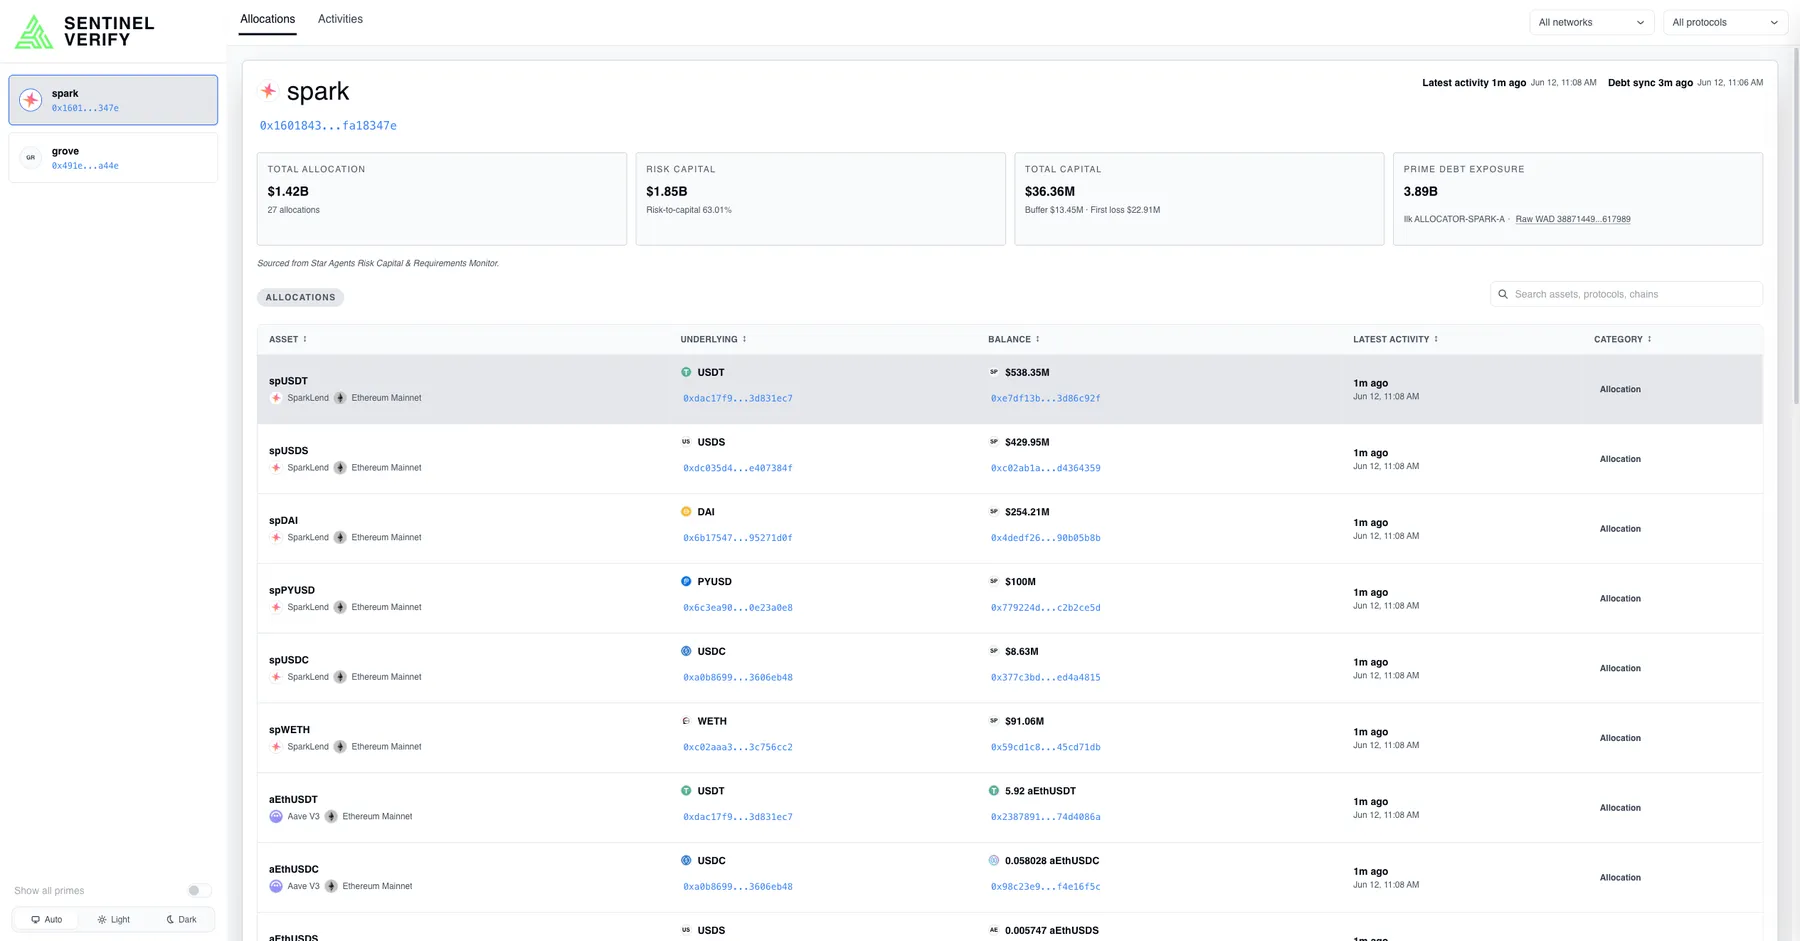The height and width of the screenshot is (941, 1800).
Task: Click the page vertical scrollbar
Action: [x=1796, y=225]
